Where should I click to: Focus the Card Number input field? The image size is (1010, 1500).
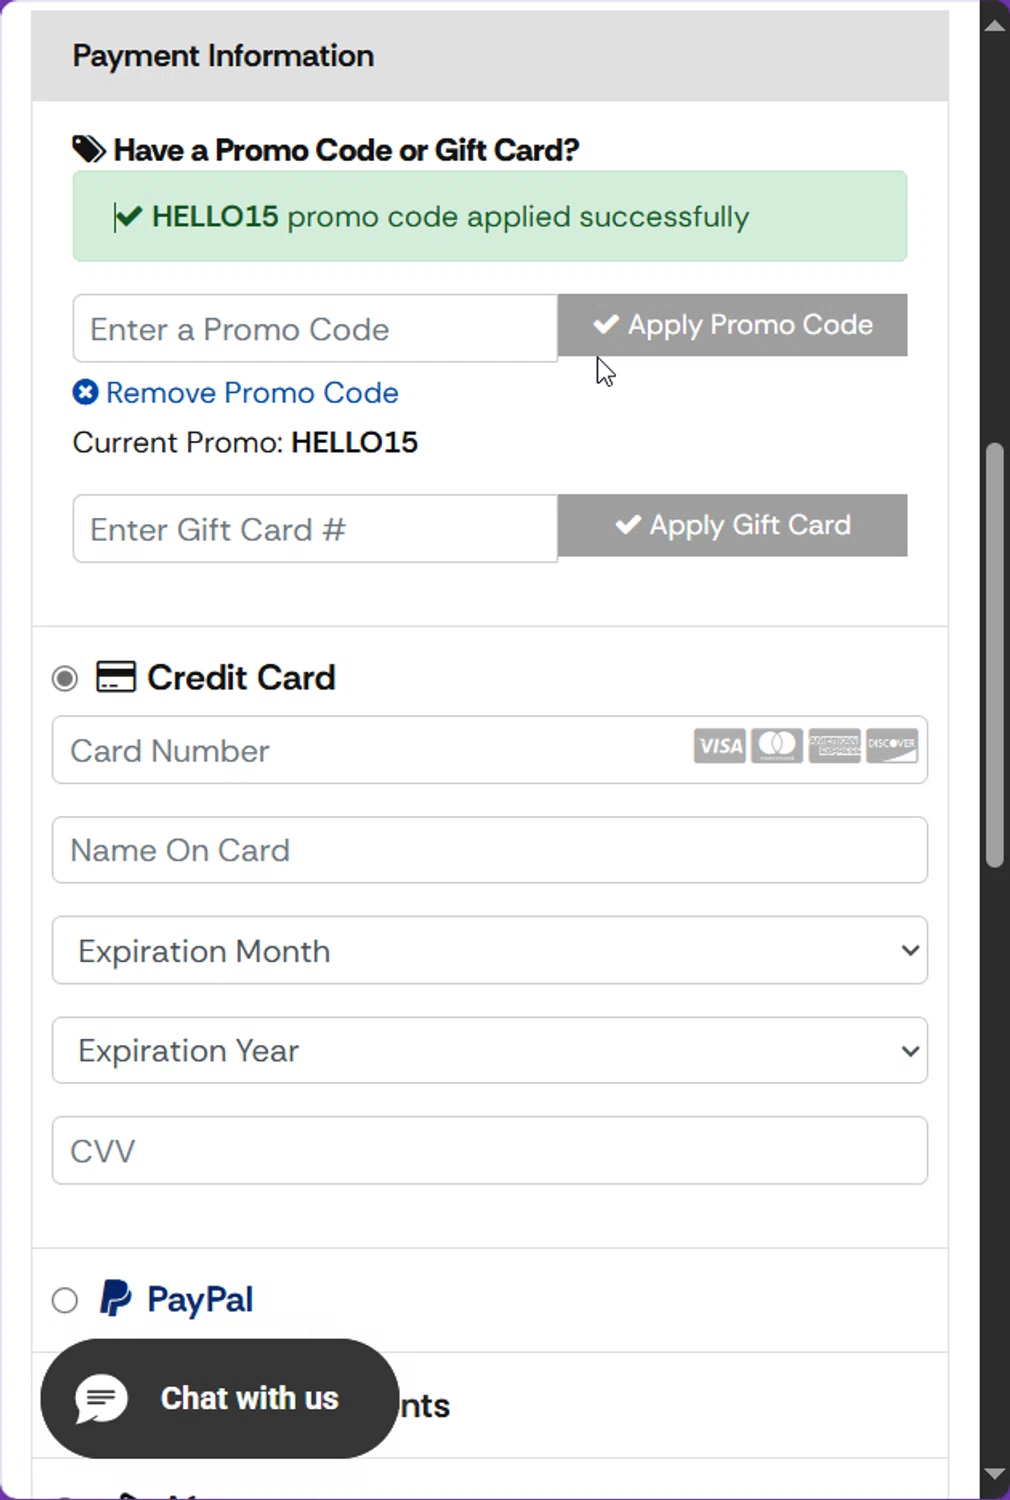click(370, 750)
